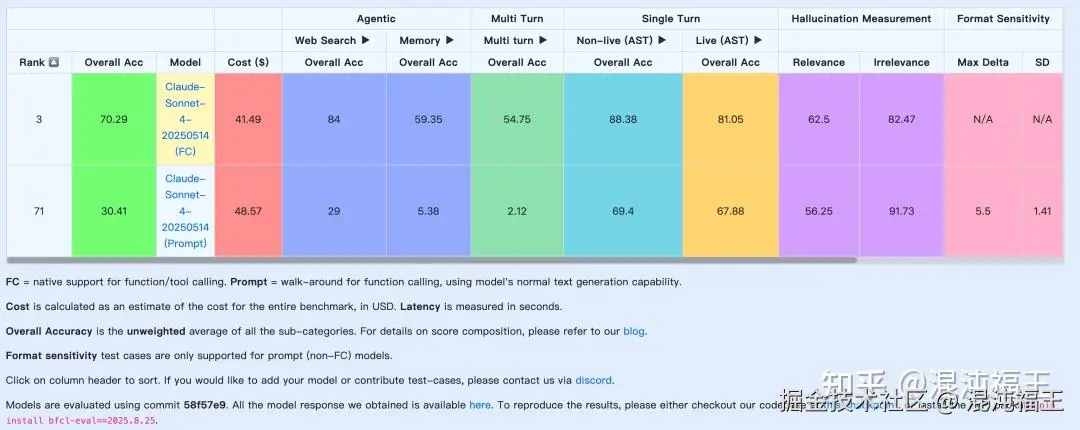Click the 'here' model response link

pos(480,405)
